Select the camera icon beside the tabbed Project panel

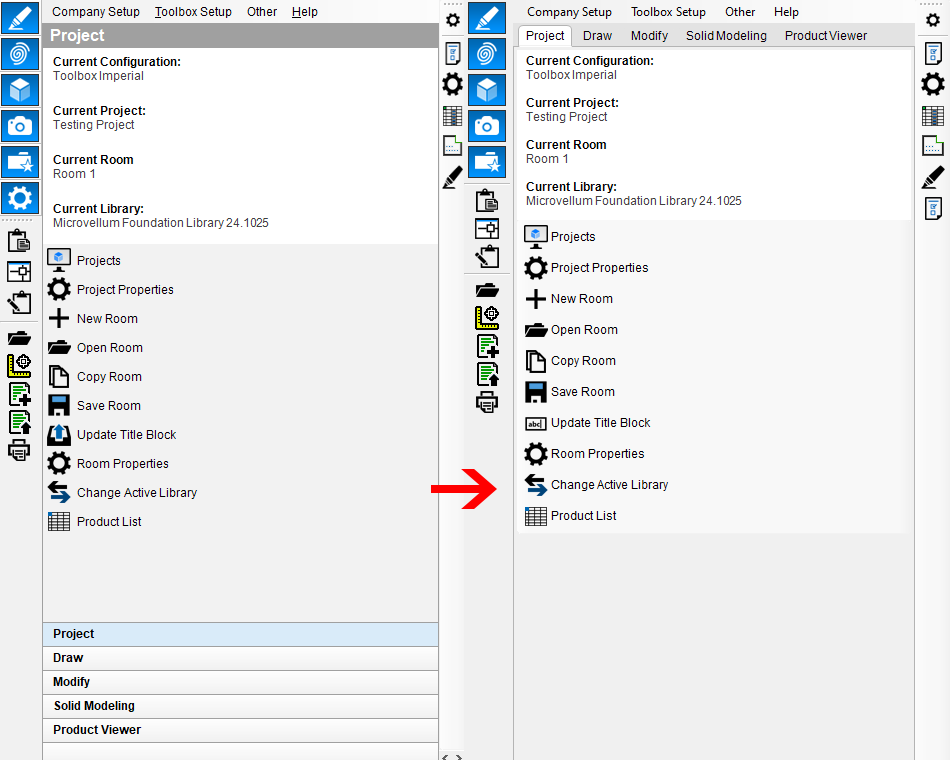point(486,125)
